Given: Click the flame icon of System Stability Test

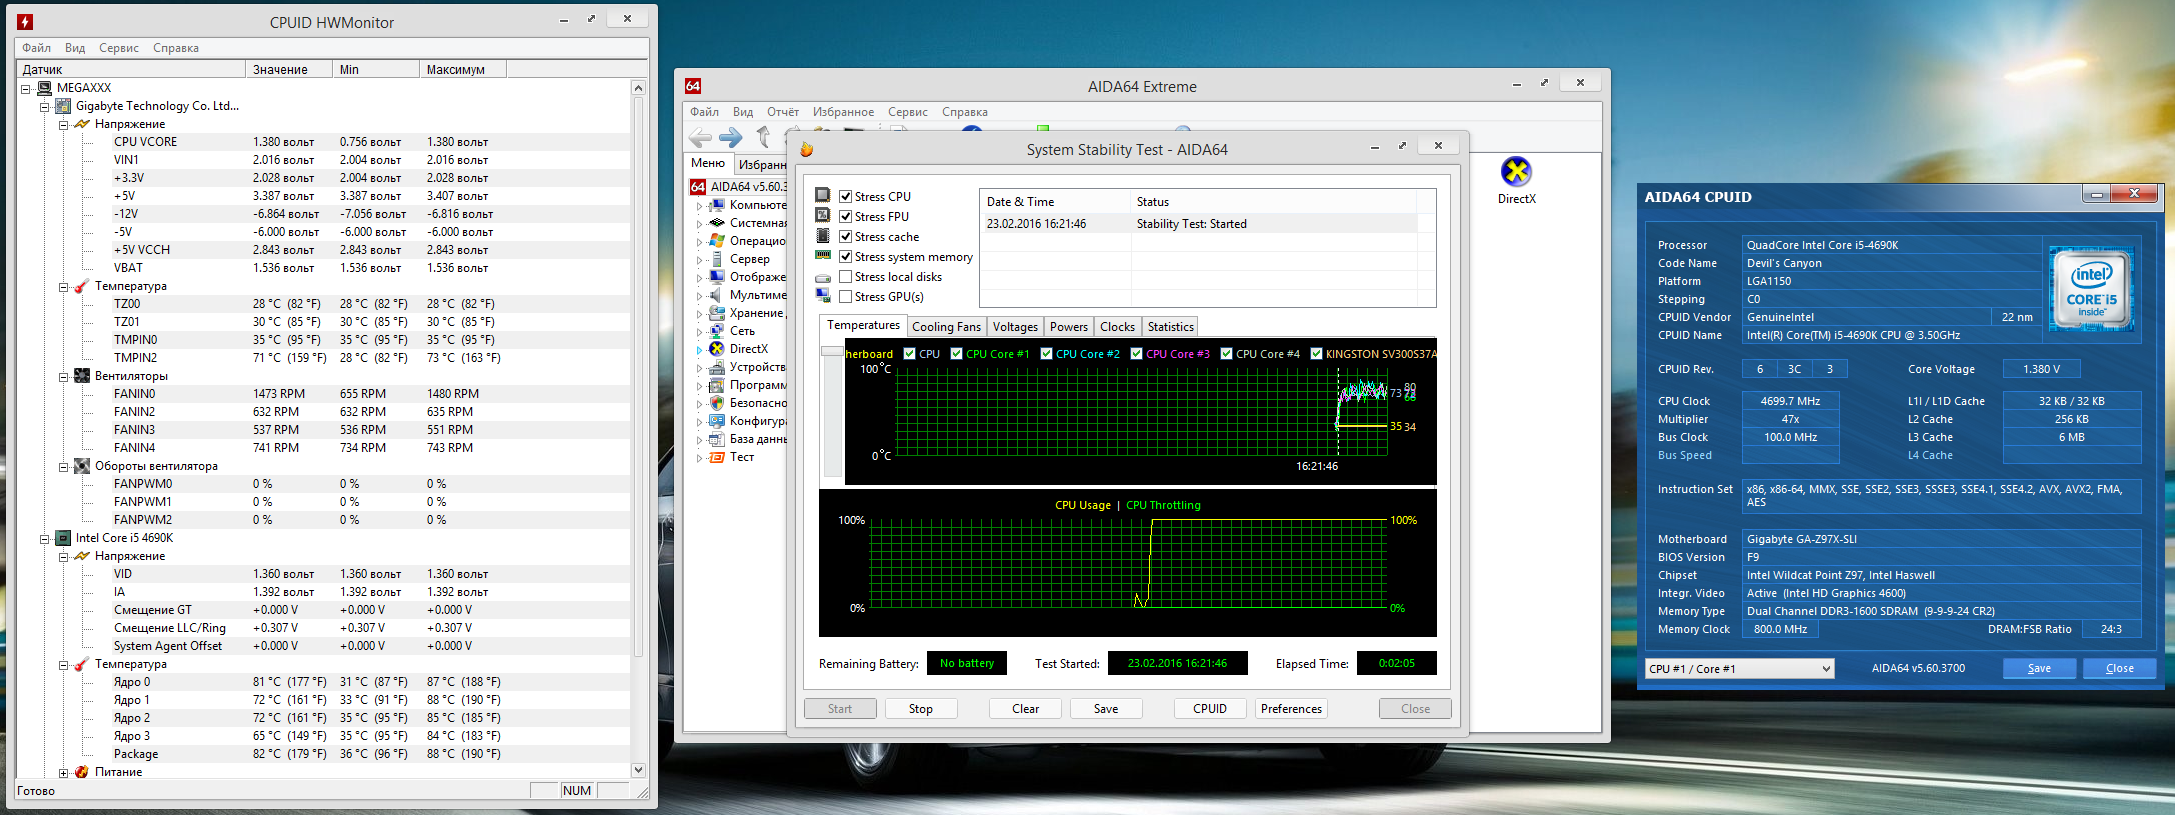Looking at the screenshot, I should [806, 149].
